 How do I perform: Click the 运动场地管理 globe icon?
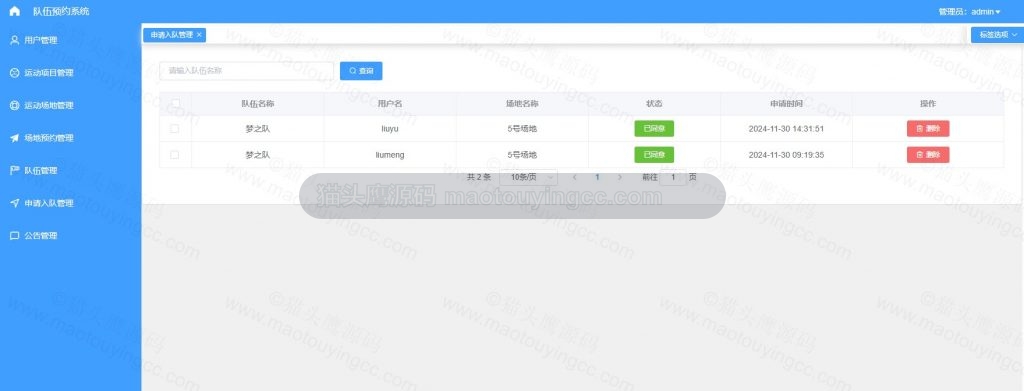point(14,105)
